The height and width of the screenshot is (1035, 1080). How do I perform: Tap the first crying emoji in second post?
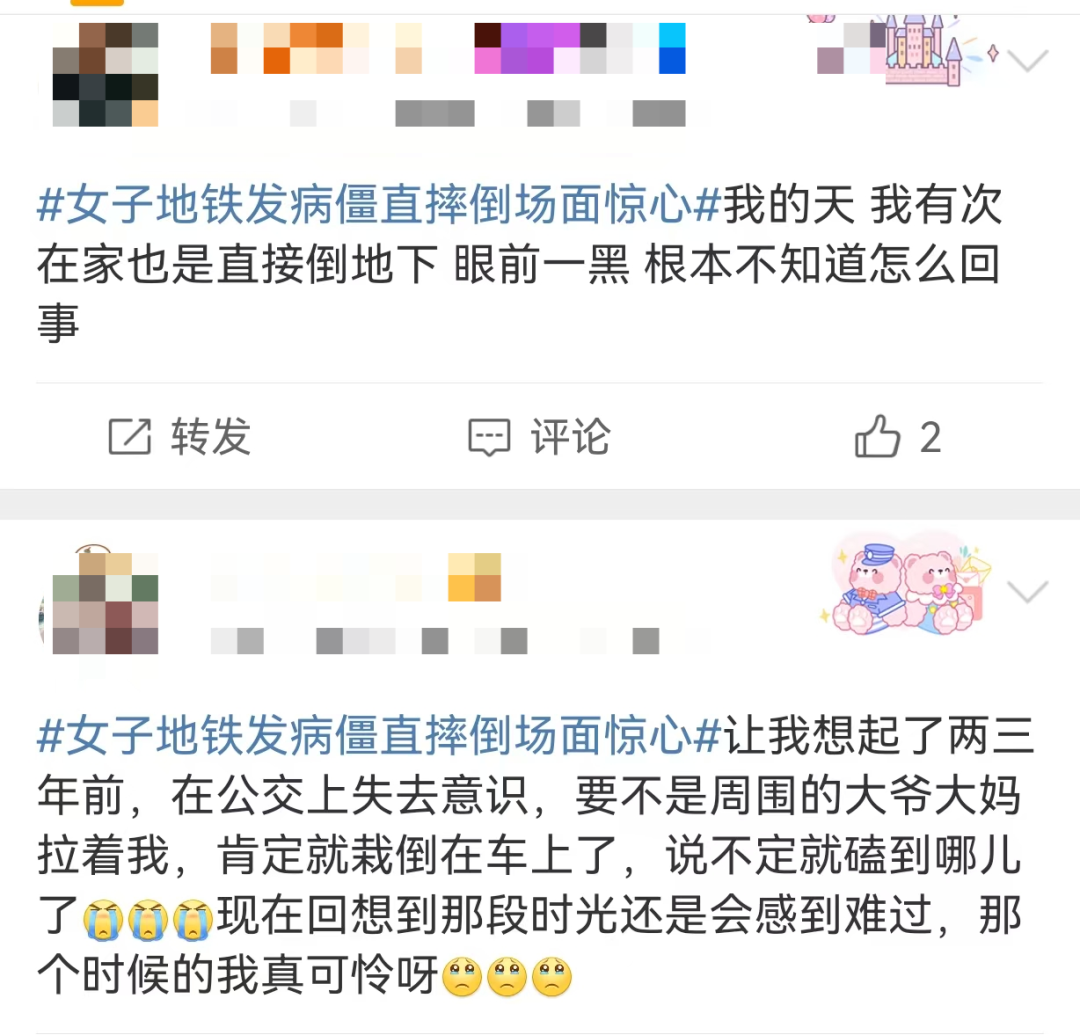103,919
